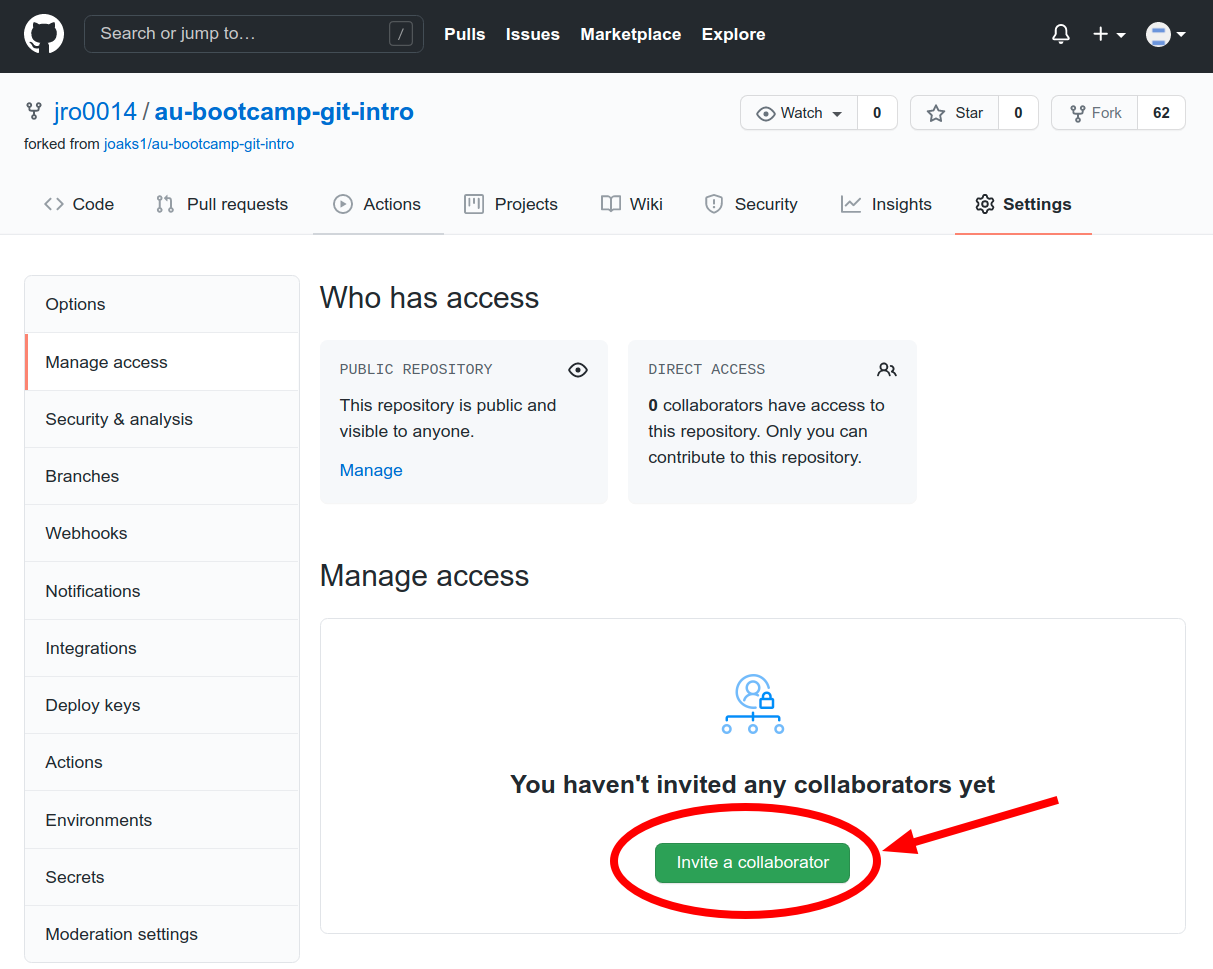Click the Star count 0
This screenshot has width=1213, height=969.
(x=1018, y=113)
